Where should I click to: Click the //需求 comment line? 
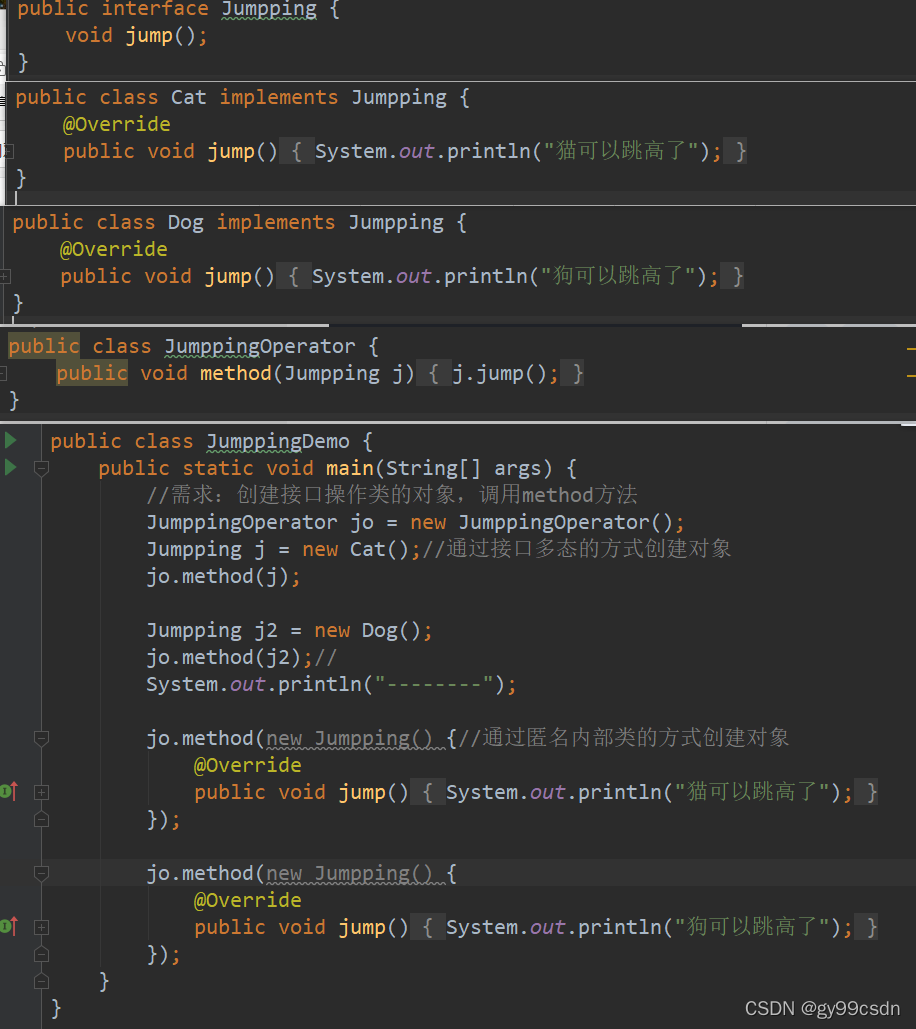tap(392, 495)
